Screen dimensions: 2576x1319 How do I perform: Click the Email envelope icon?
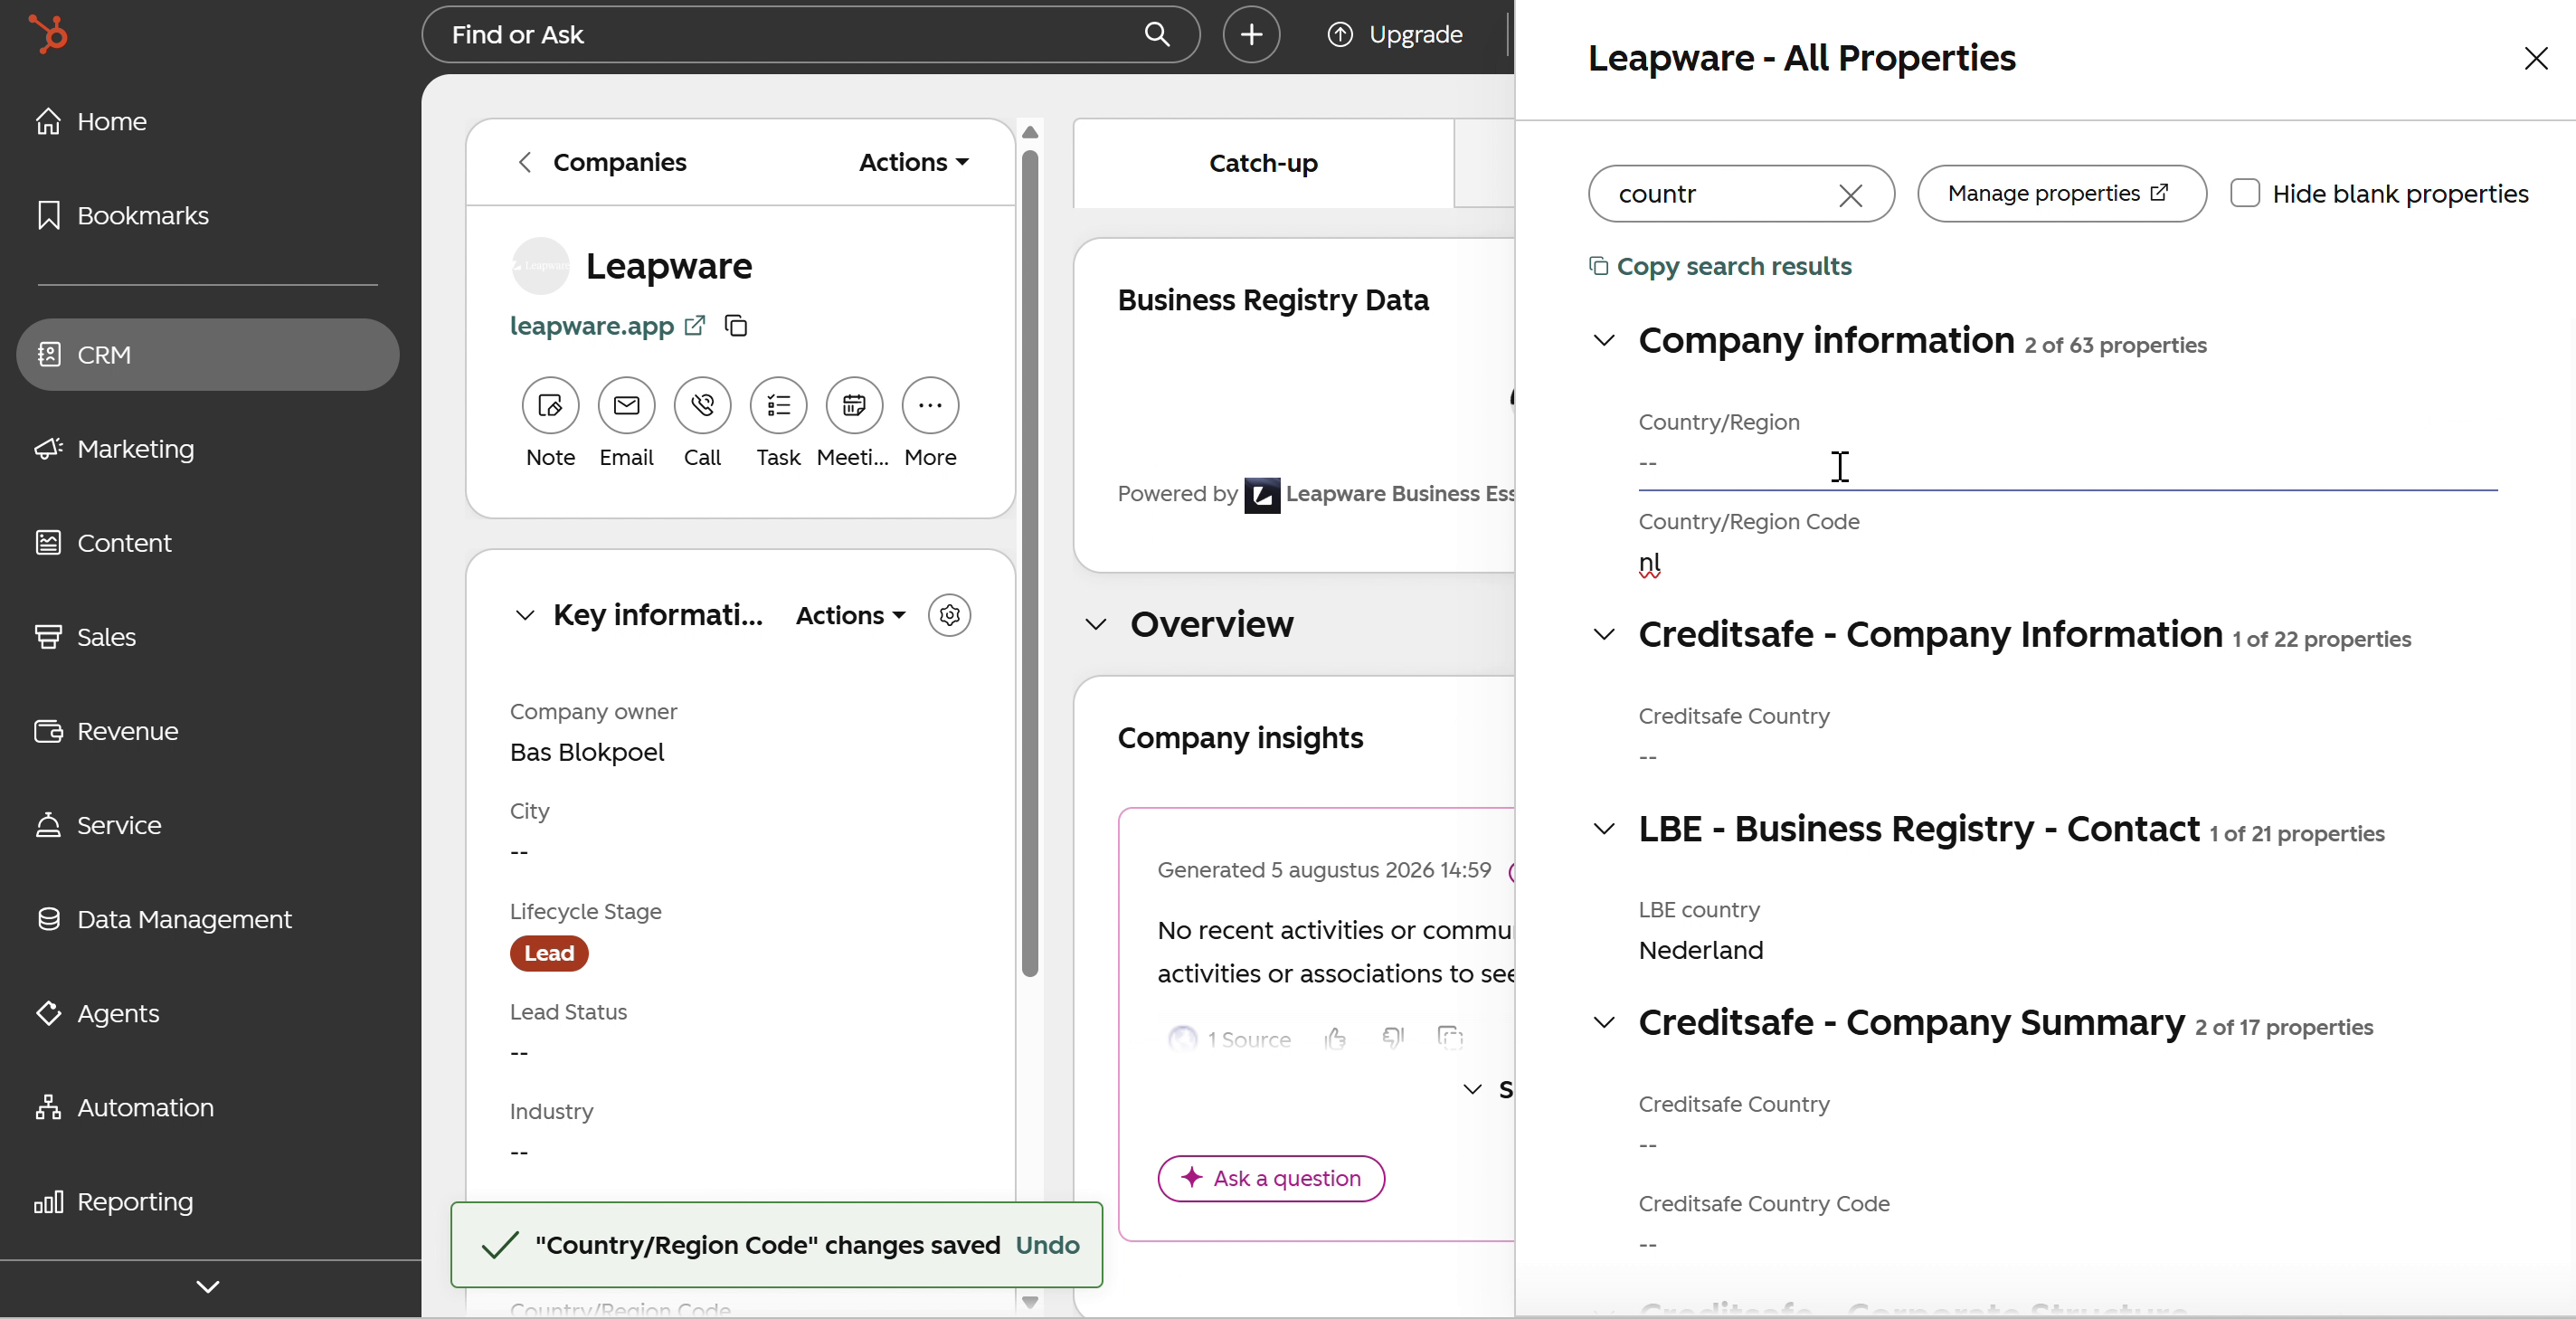click(626, 405)
